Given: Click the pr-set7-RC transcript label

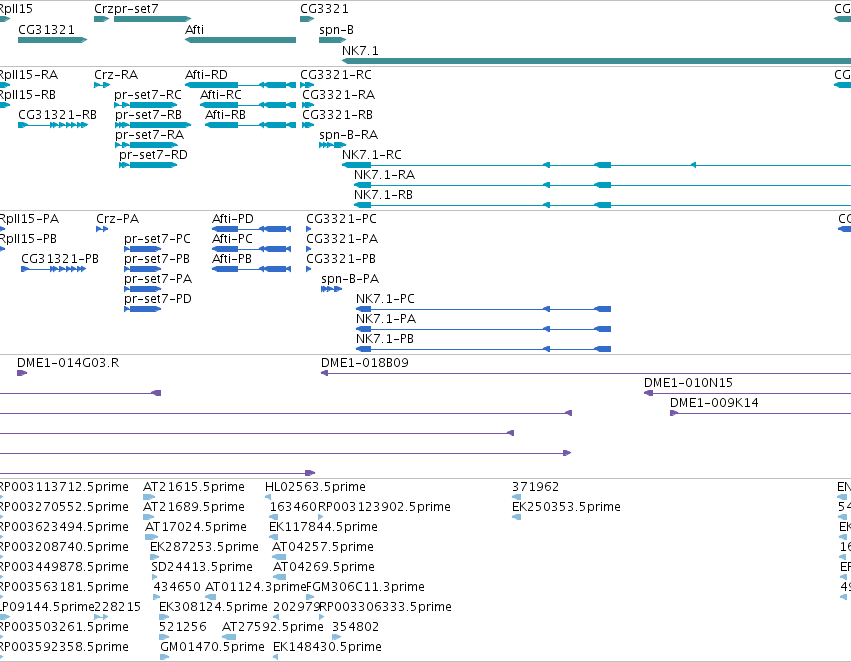Looking at the screenshot, I should point(148,95).
